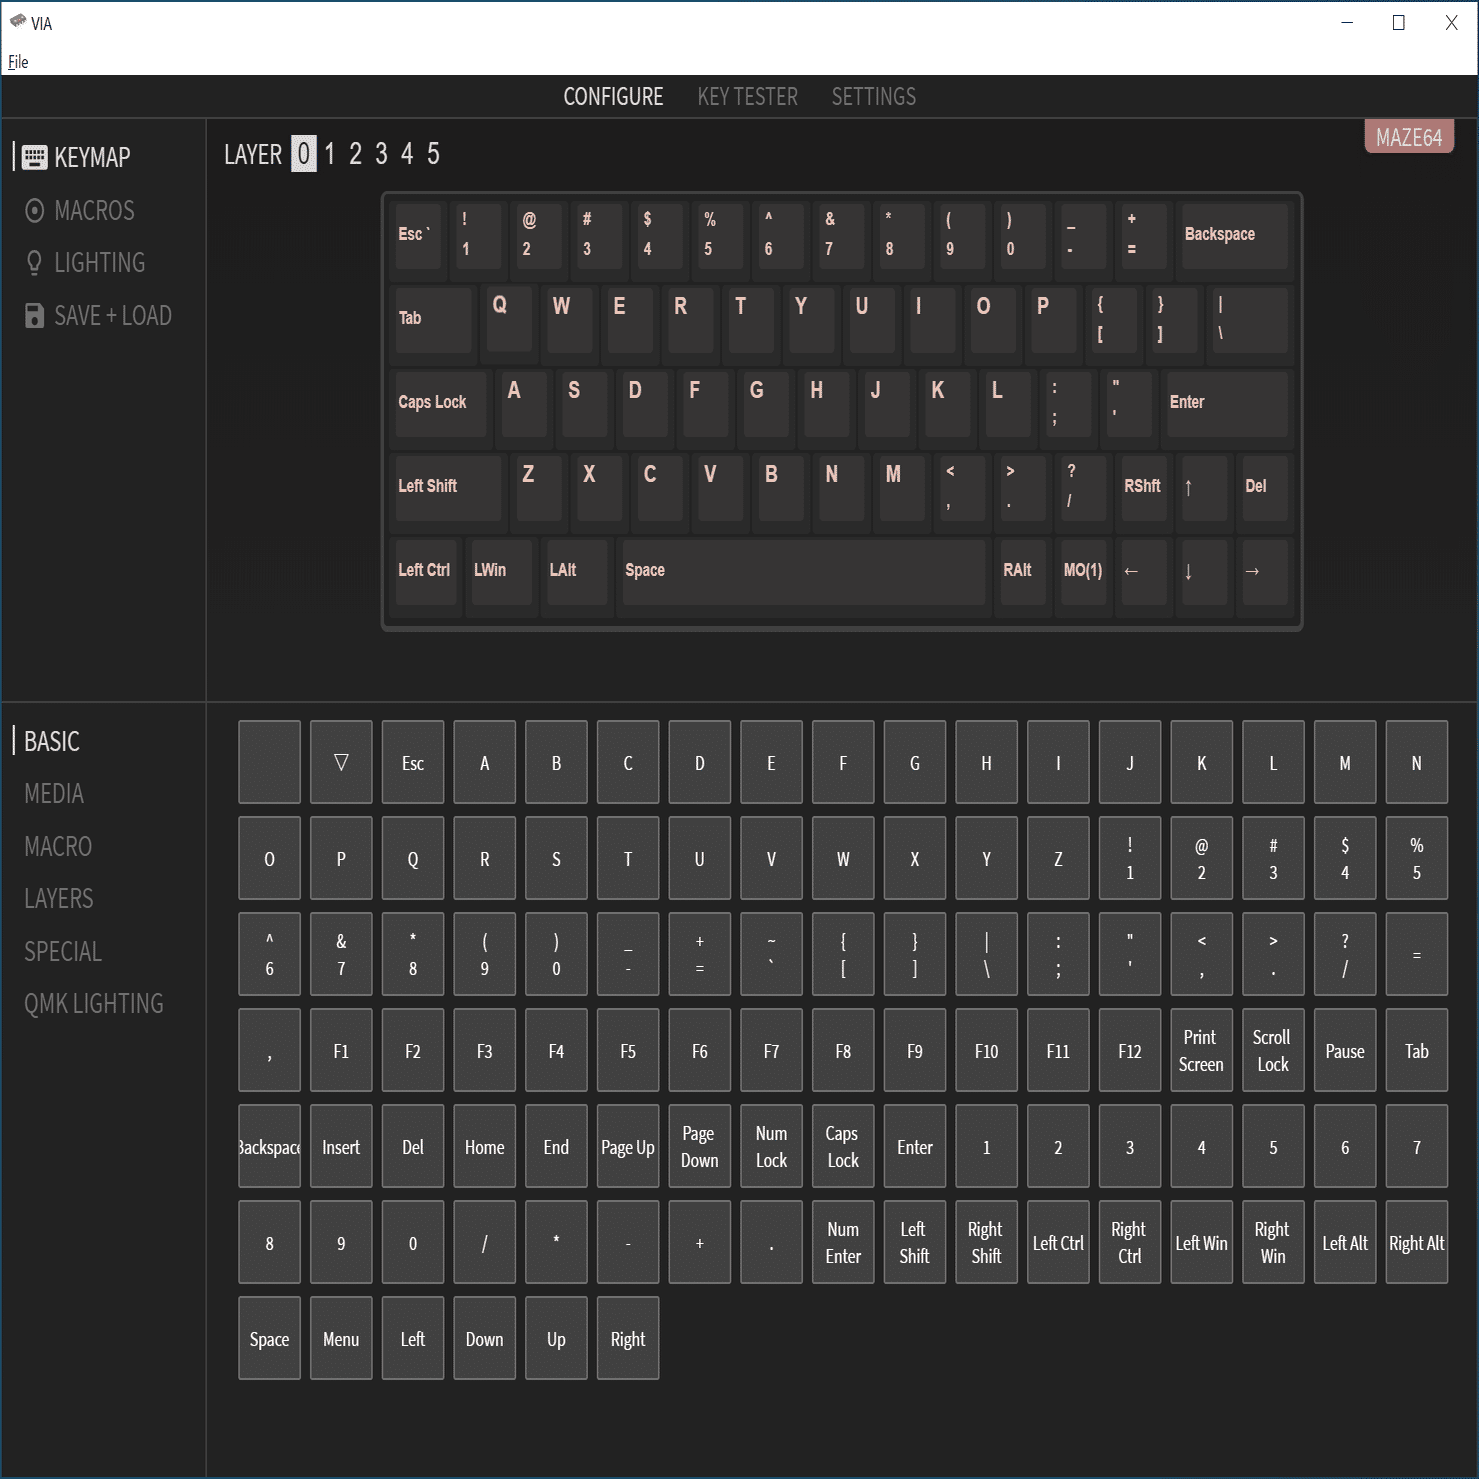Screen dimensions: 1479x1479
Task: Choose the blank empty keycode
Action: coord(269,762)
